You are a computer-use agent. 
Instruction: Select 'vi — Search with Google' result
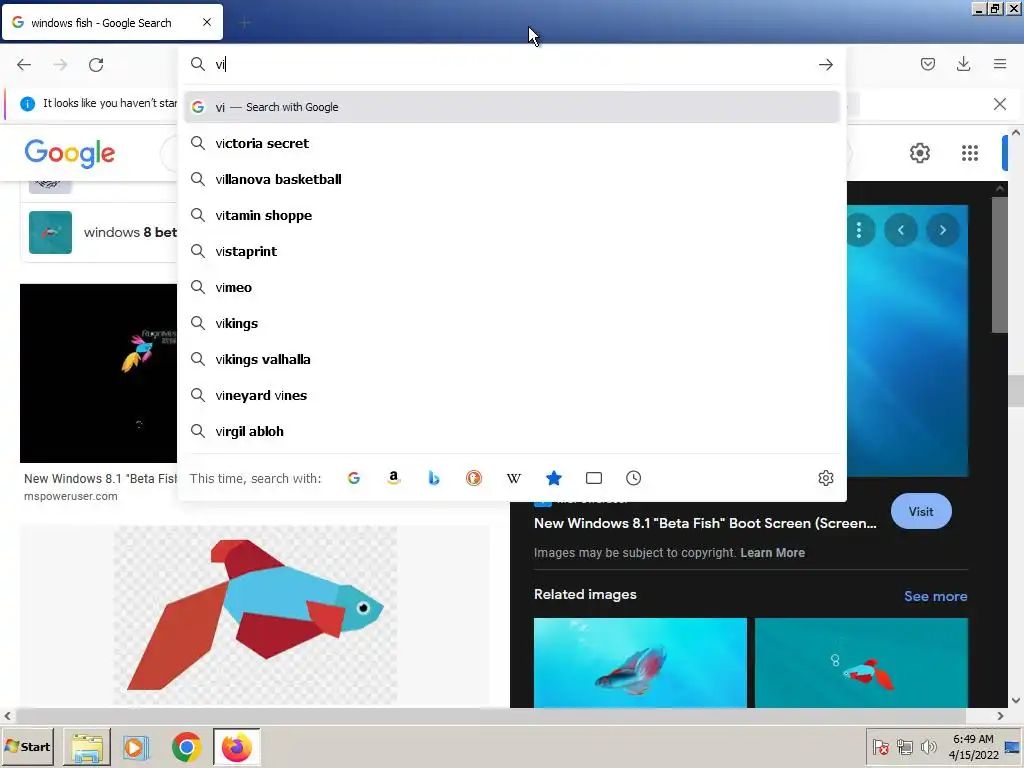tap(512, 107)
